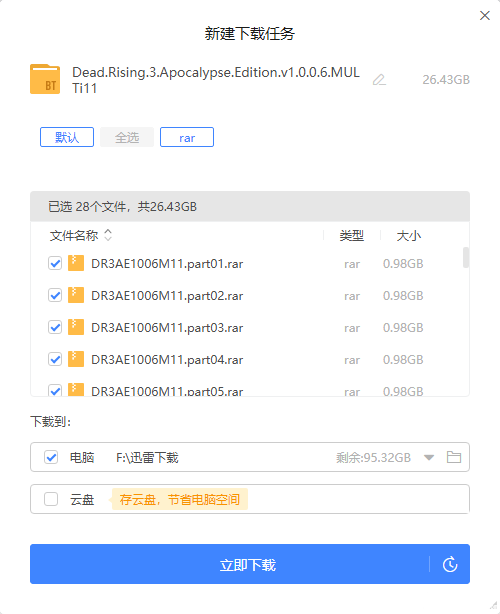This screenshot has height=614, width=500.
Task: Click the file list scrollbar thumb
Action: point(466,257)
